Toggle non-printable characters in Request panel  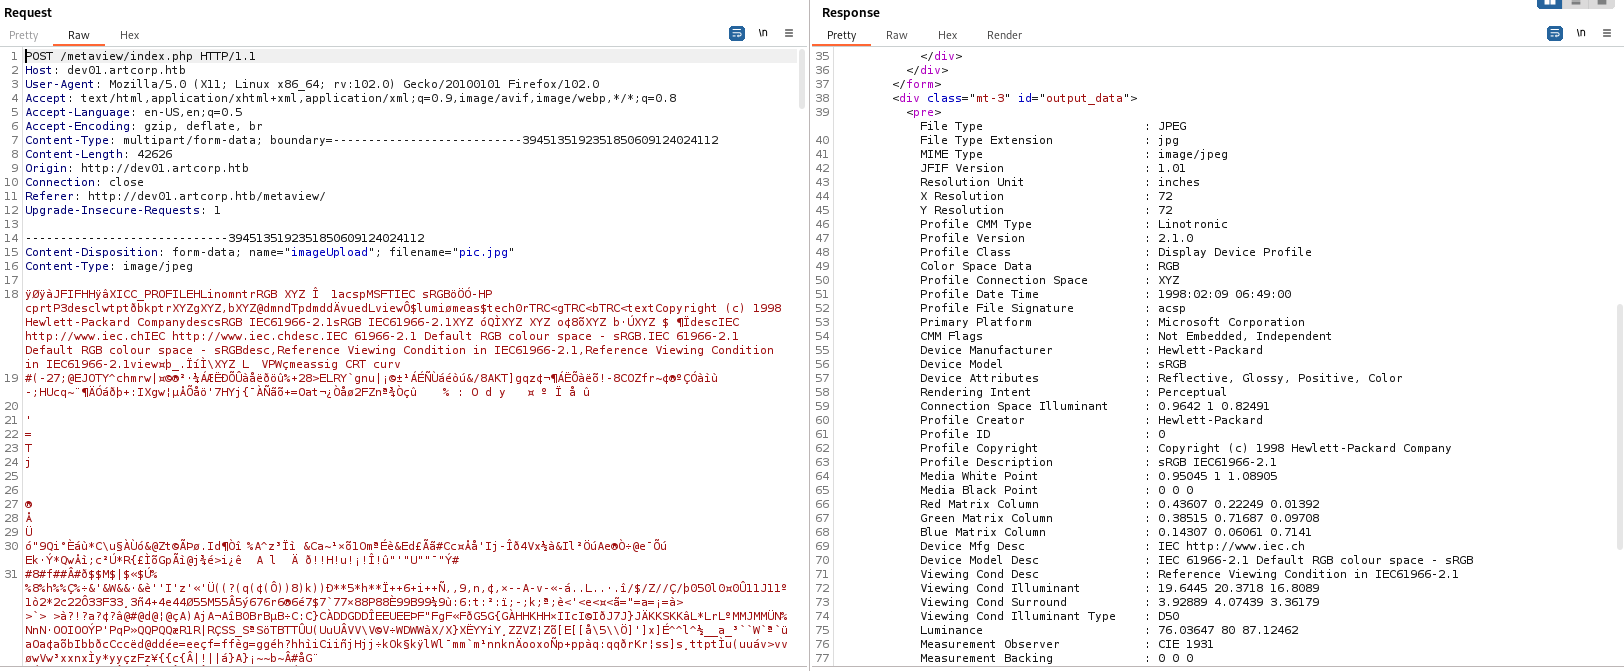763,33
